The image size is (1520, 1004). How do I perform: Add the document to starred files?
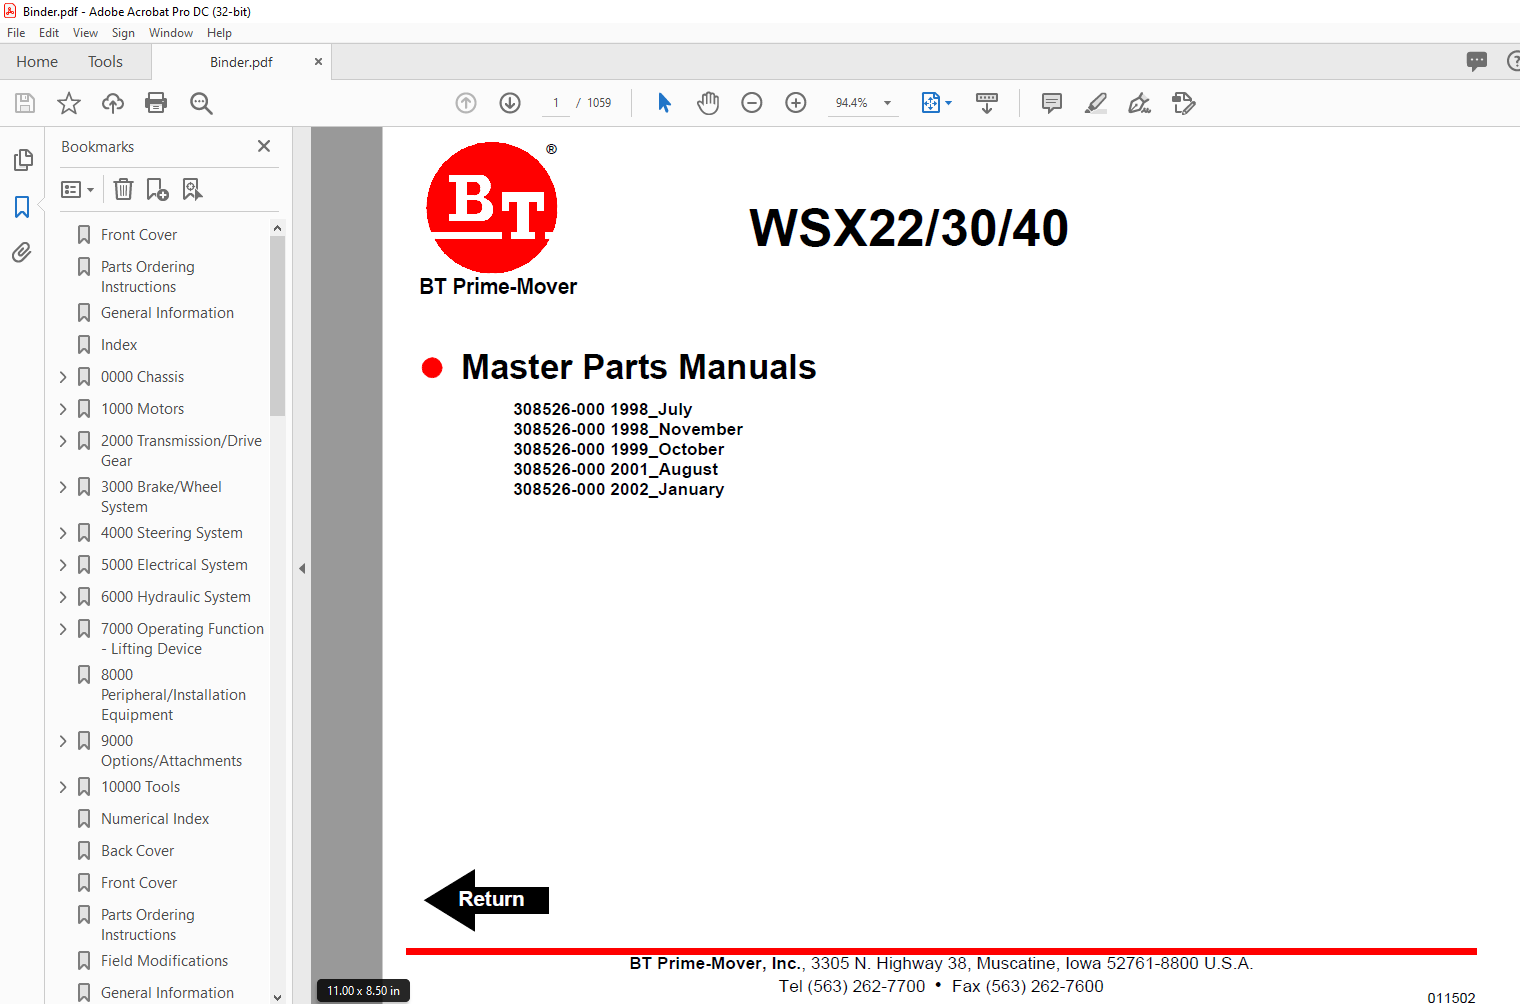click(x=69, y=103)
